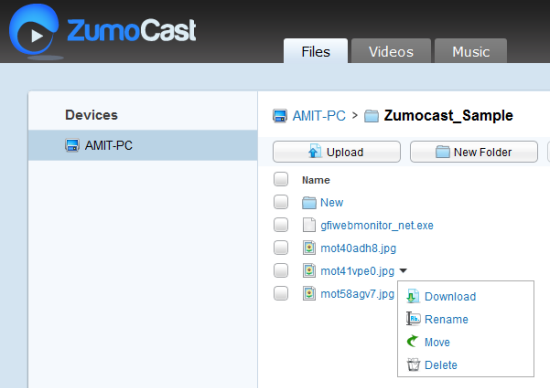Click the folder icon on New Folder button
Image resolution: width=550 pixels, height=388 pixels.
point(442,152)
